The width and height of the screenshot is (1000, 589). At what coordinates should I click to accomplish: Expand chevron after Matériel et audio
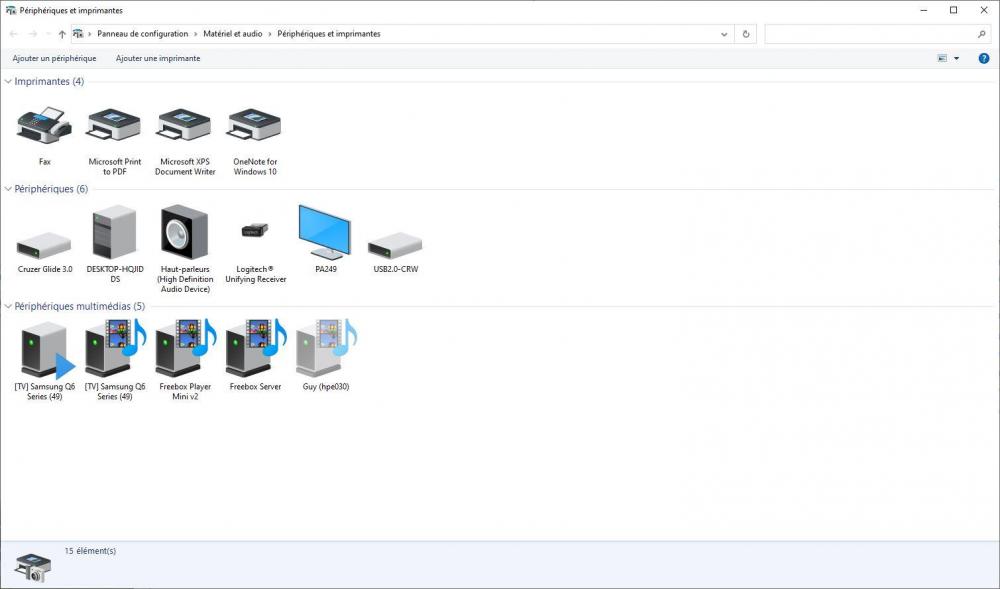270,34
